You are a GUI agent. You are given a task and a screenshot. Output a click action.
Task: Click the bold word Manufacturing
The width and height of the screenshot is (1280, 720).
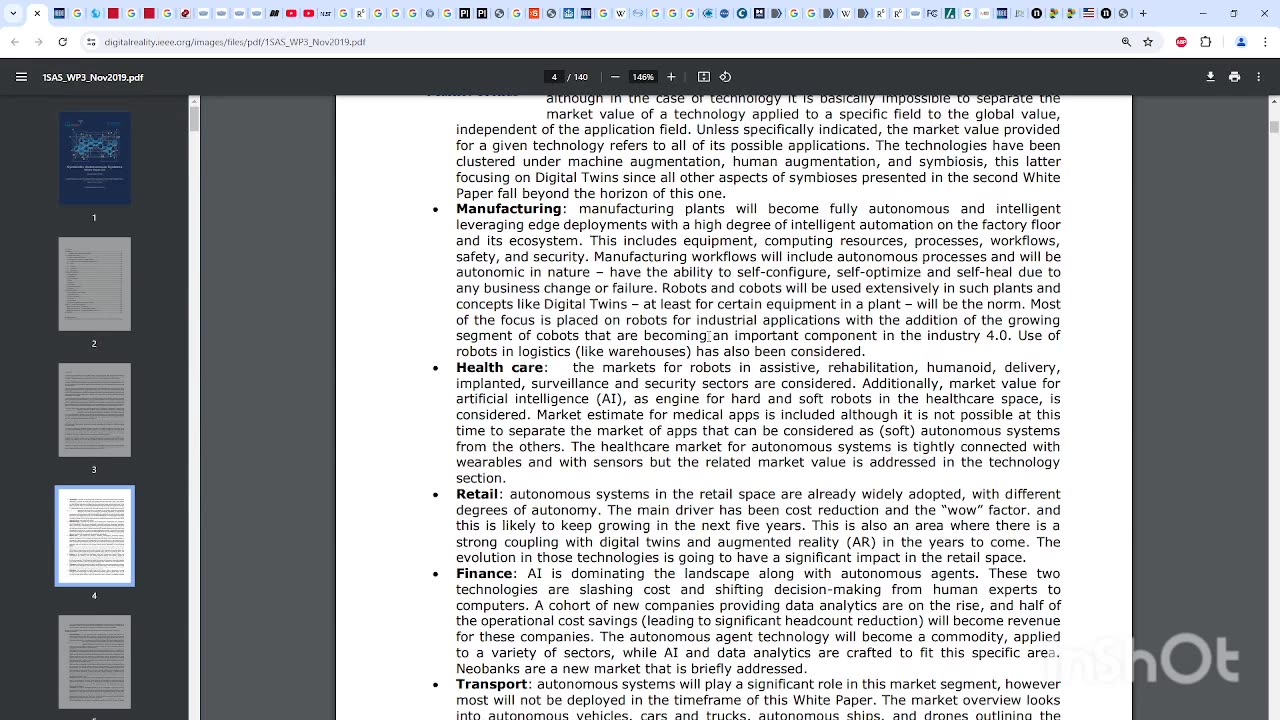point(509,209)
